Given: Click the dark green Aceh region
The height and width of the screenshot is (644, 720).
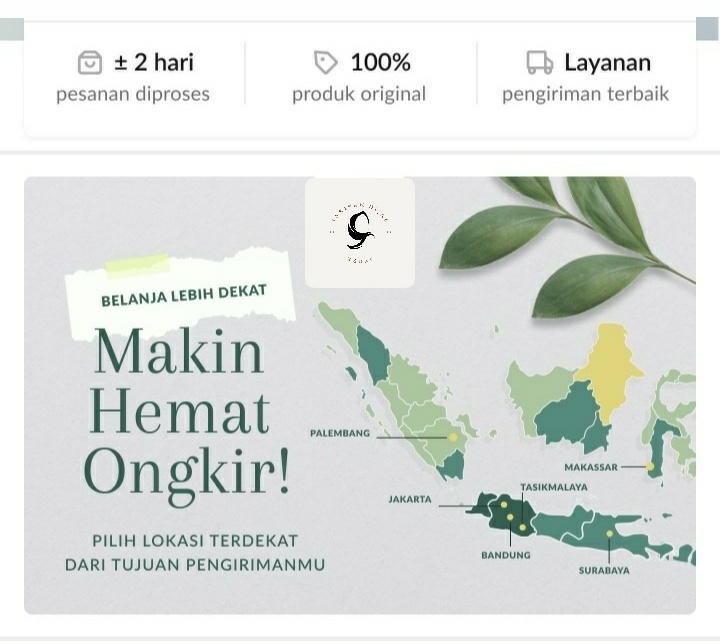Looking at the screenshot, I should coord(373,354).
